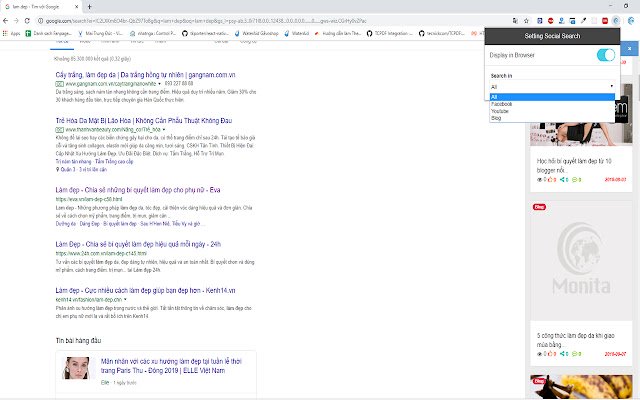Click the location pin beside Quận 3
640x400 pixels.
pos(58,169)
